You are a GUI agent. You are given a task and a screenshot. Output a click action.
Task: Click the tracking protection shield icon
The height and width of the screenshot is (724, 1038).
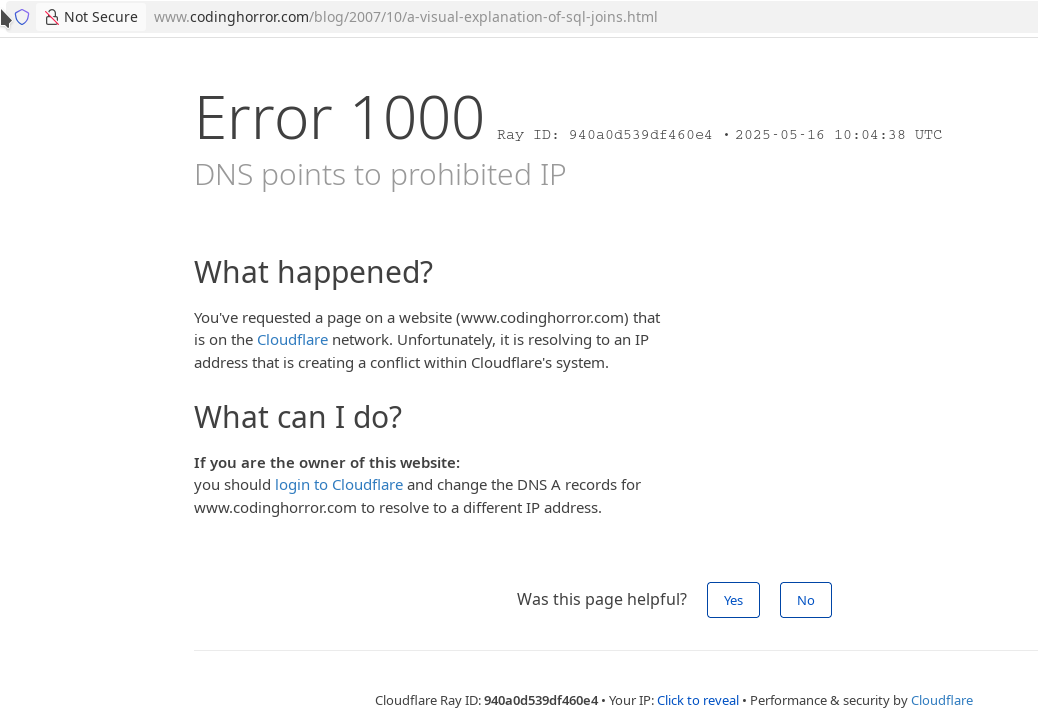22,17
